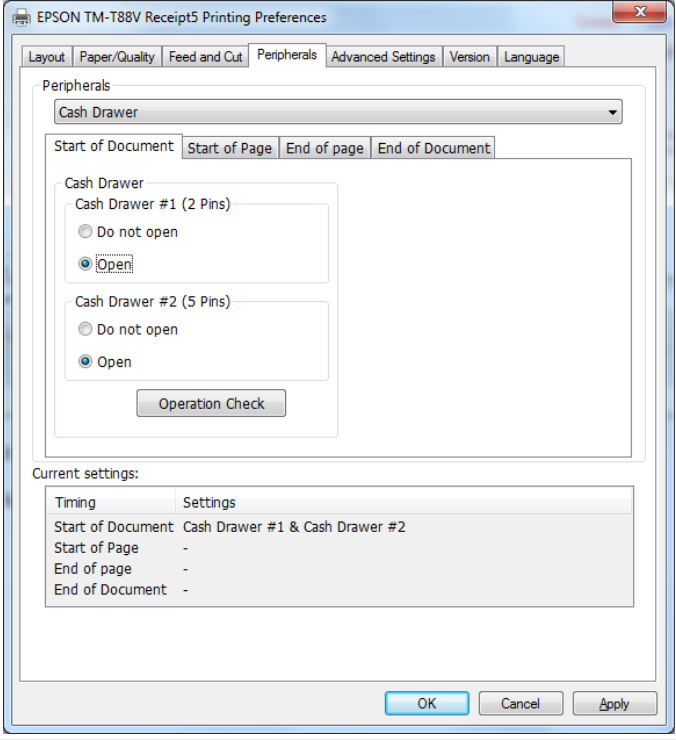Expand the Cash Drawer peripherals dropdown
The image size is (676, 740).
338,112
